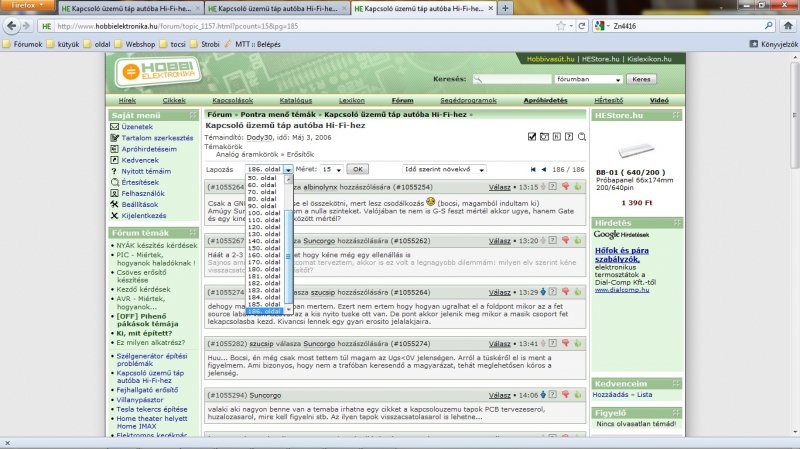Open the Idő szerint növekvő sort dropdown
800x449 pixels.
[x=444, y=169]
